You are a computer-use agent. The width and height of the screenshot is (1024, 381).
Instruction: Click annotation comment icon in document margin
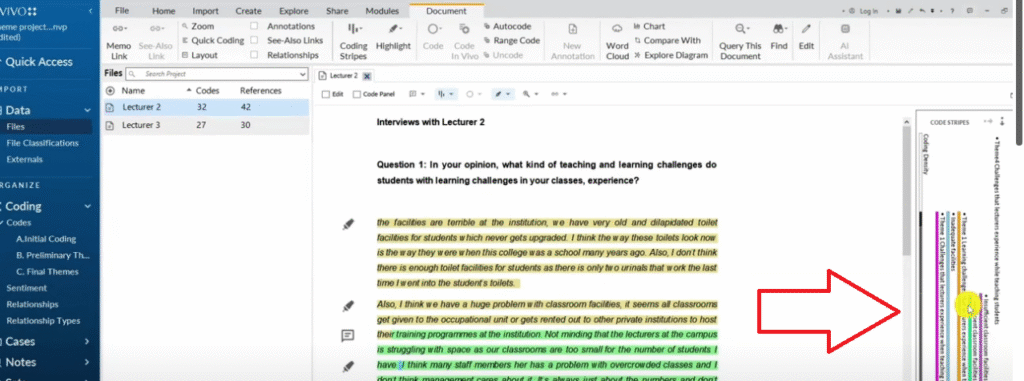(348, 335)
